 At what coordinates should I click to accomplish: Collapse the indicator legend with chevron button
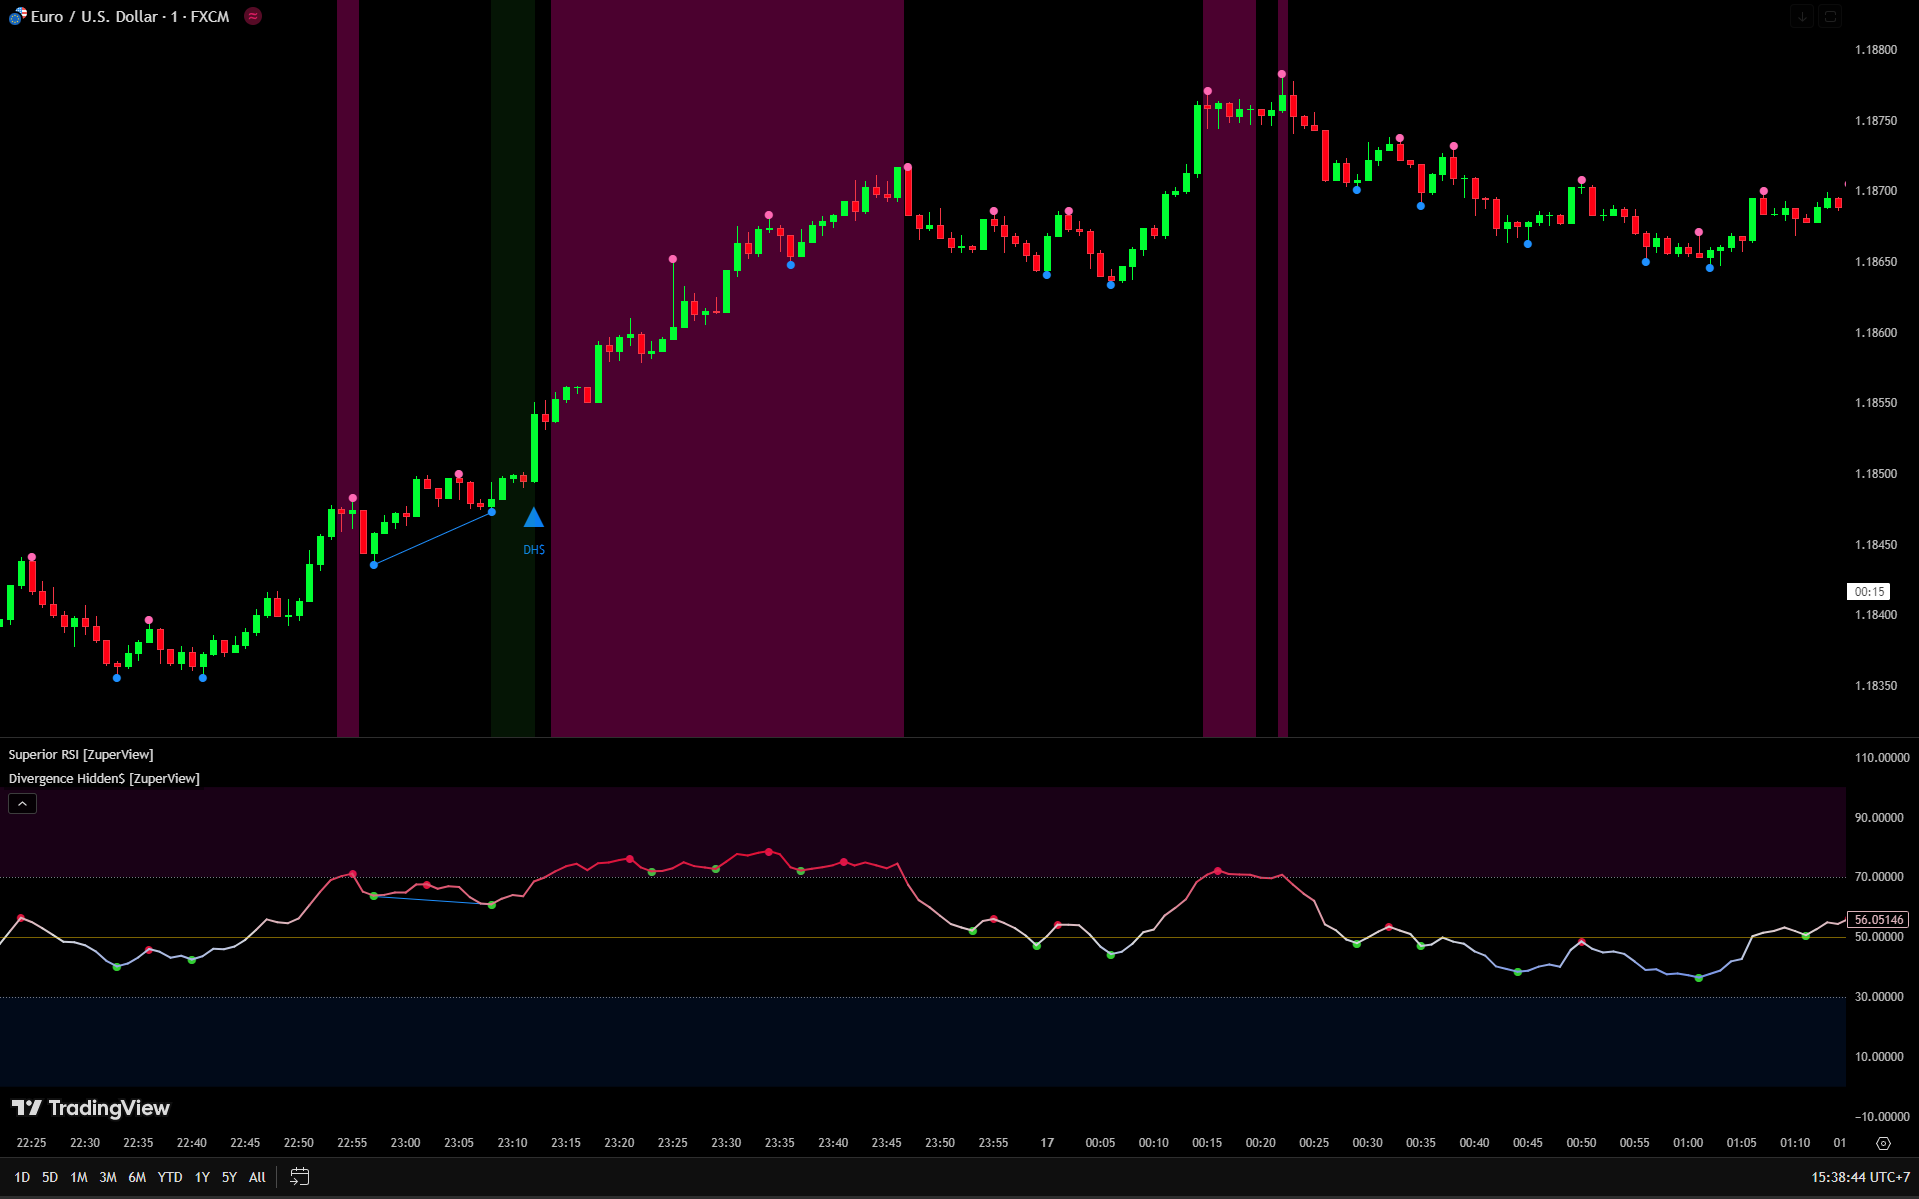coord(22,803)
